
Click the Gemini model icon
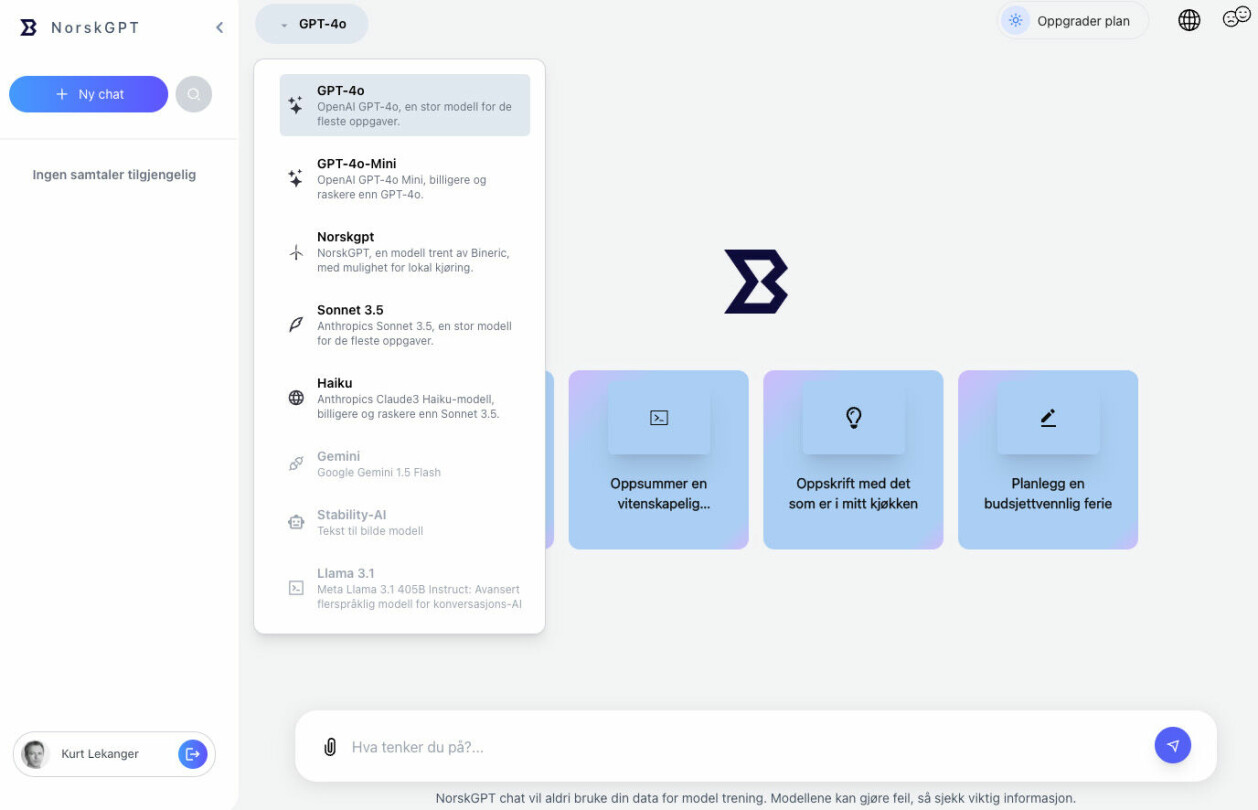coord(296,464)
